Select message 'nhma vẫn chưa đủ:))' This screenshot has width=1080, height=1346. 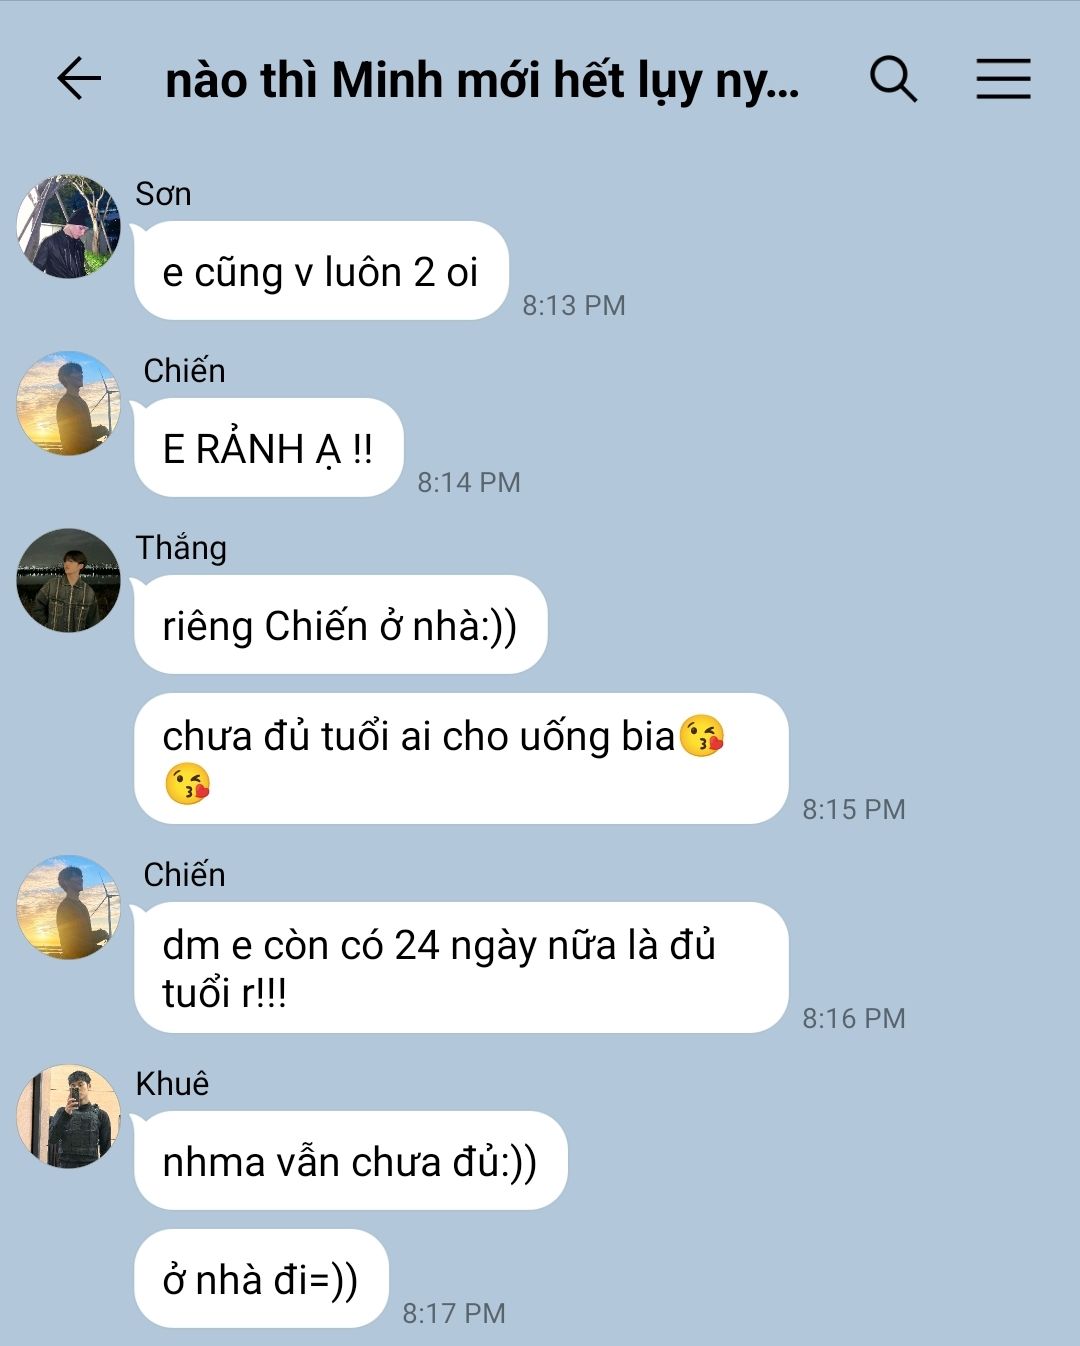point(350,1161)
